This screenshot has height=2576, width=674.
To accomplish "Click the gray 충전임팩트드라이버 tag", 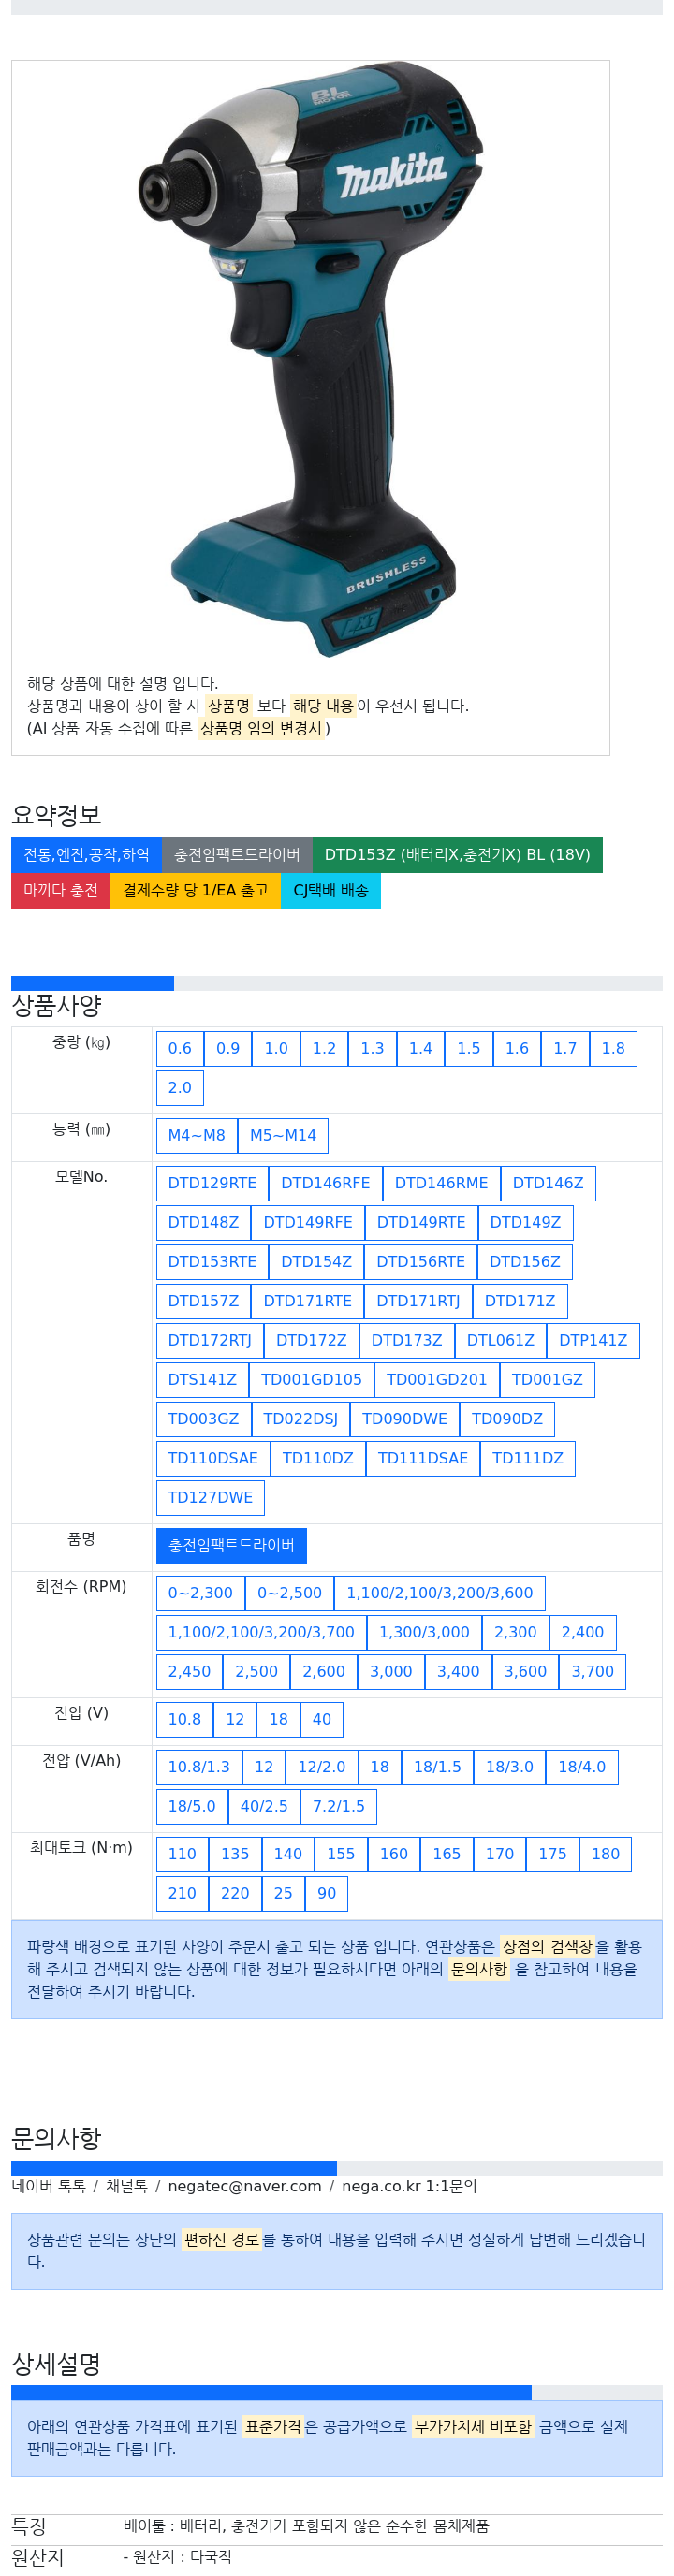I will click(237, 855).
